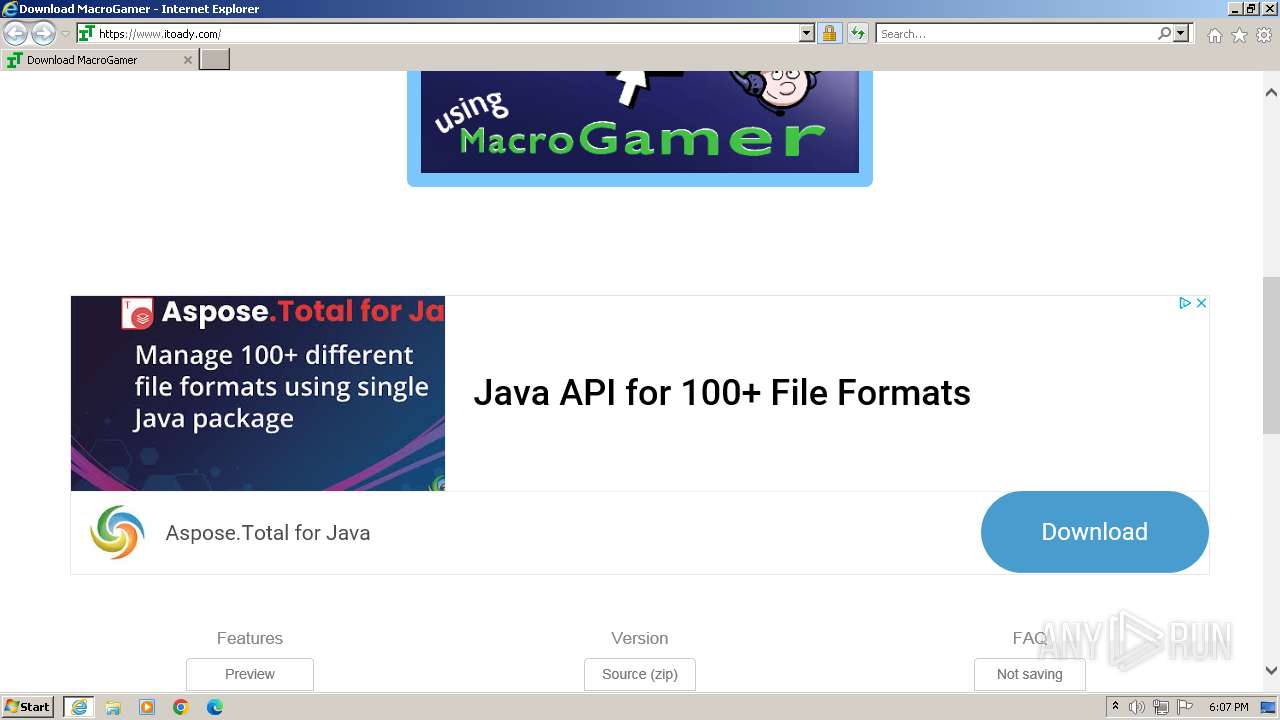1280x720 pixels.
Task: Show hidden tray icons arrow
Action: point(1115,707)
